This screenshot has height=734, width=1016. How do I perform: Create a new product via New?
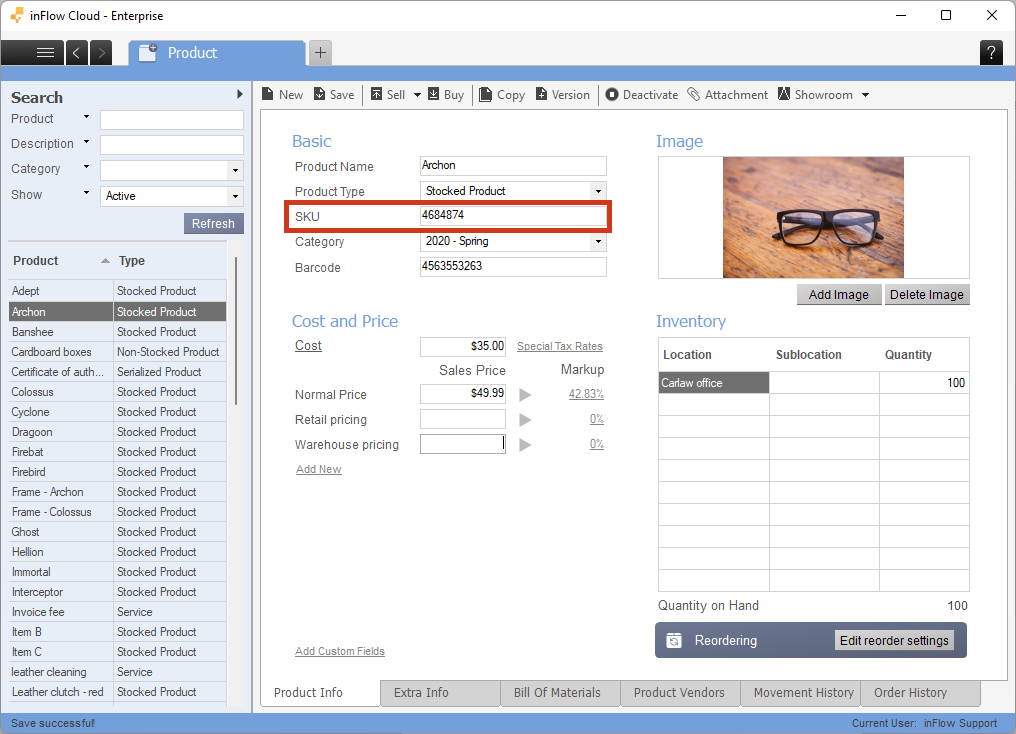(282, 95)
